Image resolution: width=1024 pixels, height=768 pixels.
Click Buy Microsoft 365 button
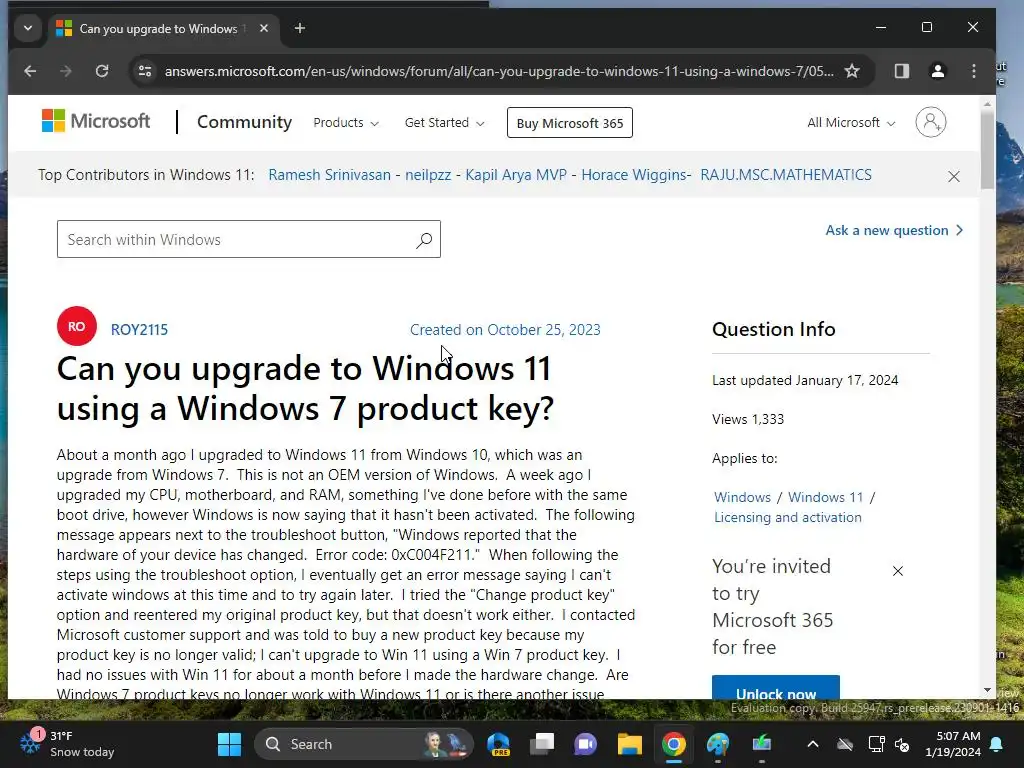pos(569,123)
